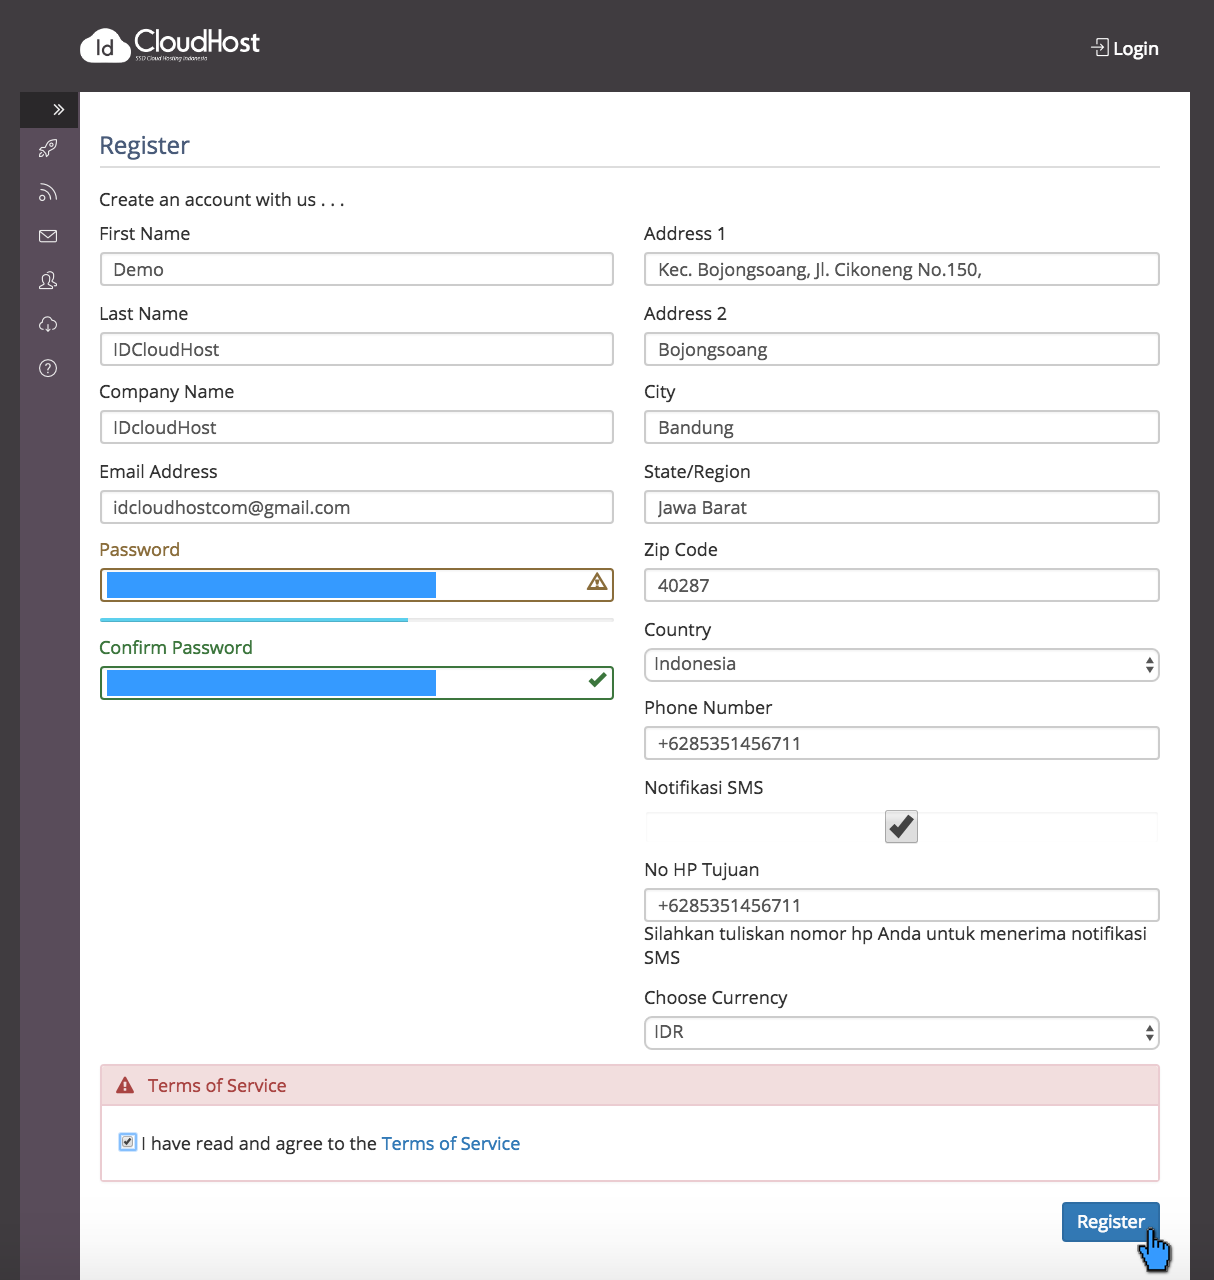The image size is (1214, 1280).
Task: Click the envelope mail icon in the sidebar
Action: coord(47,236)
